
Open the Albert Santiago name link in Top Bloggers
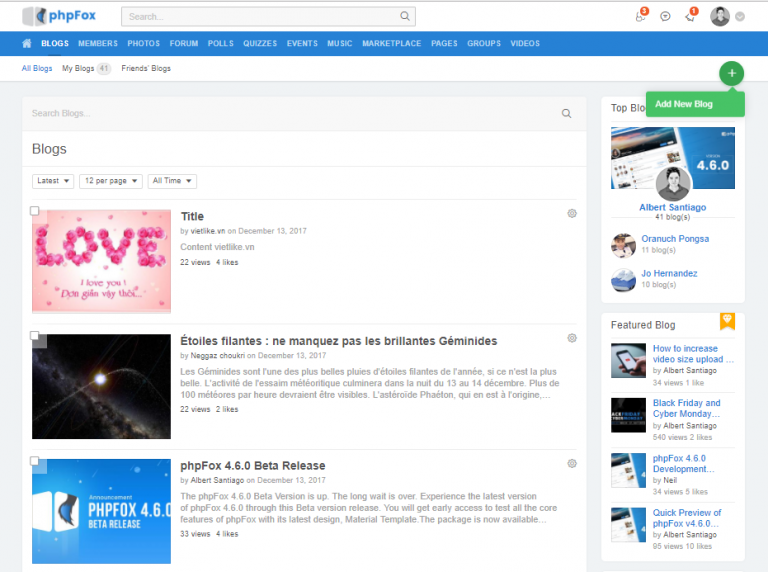click(672, 208)
